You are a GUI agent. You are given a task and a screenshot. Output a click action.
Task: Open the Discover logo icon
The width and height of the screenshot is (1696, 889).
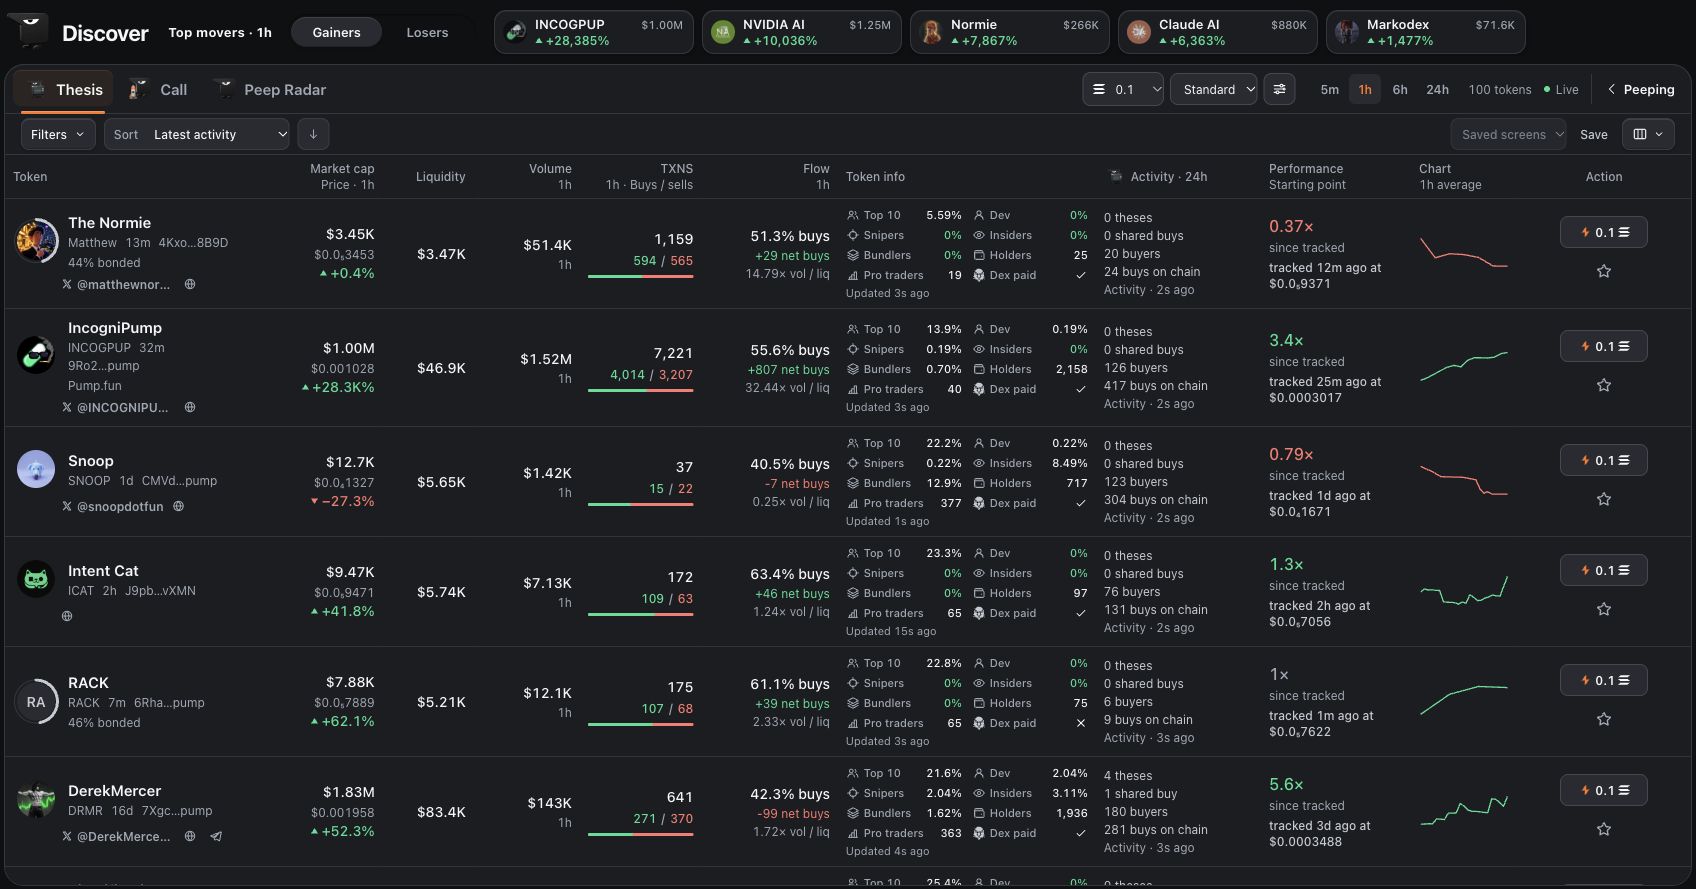coord(30,30)
